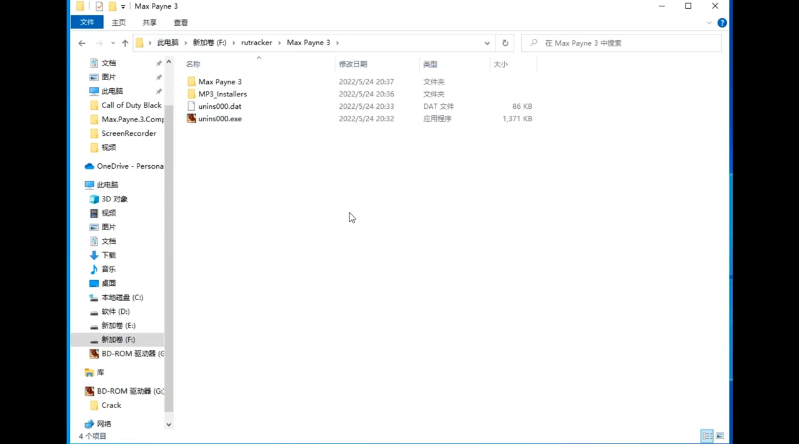799x444 pixels.
Task: Click Max Payne 3 in address breadcrumb
Action: 308,43
